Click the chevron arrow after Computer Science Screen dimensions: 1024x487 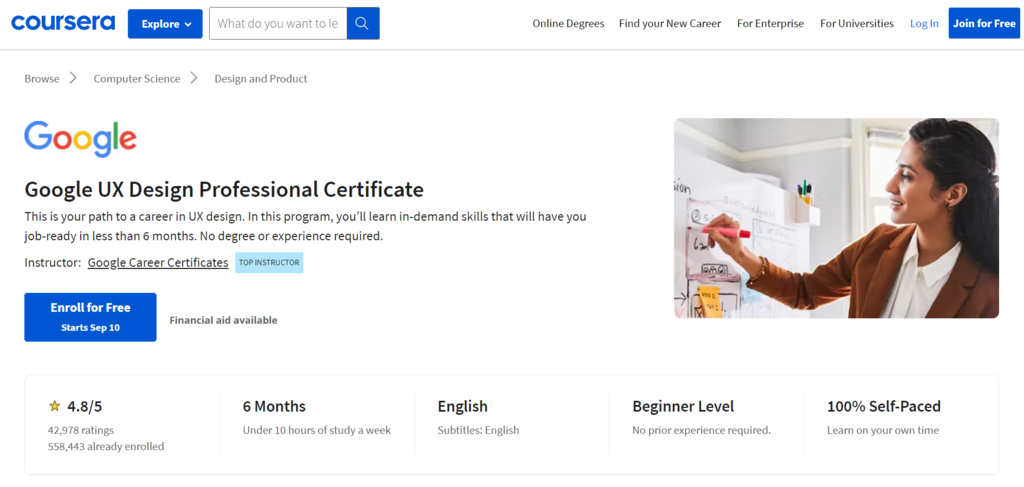tap(194, 78)
